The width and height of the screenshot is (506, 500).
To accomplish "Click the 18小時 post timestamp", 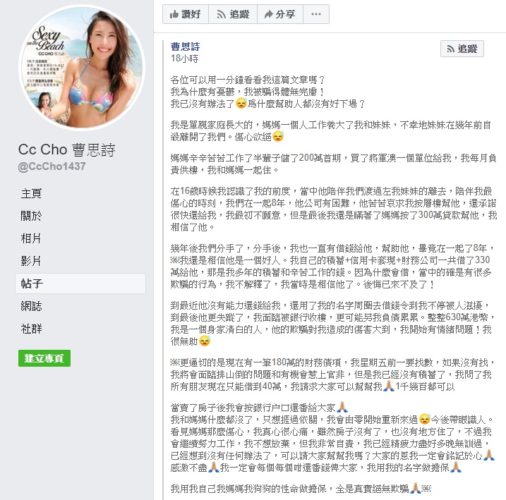I will [184, 59].
